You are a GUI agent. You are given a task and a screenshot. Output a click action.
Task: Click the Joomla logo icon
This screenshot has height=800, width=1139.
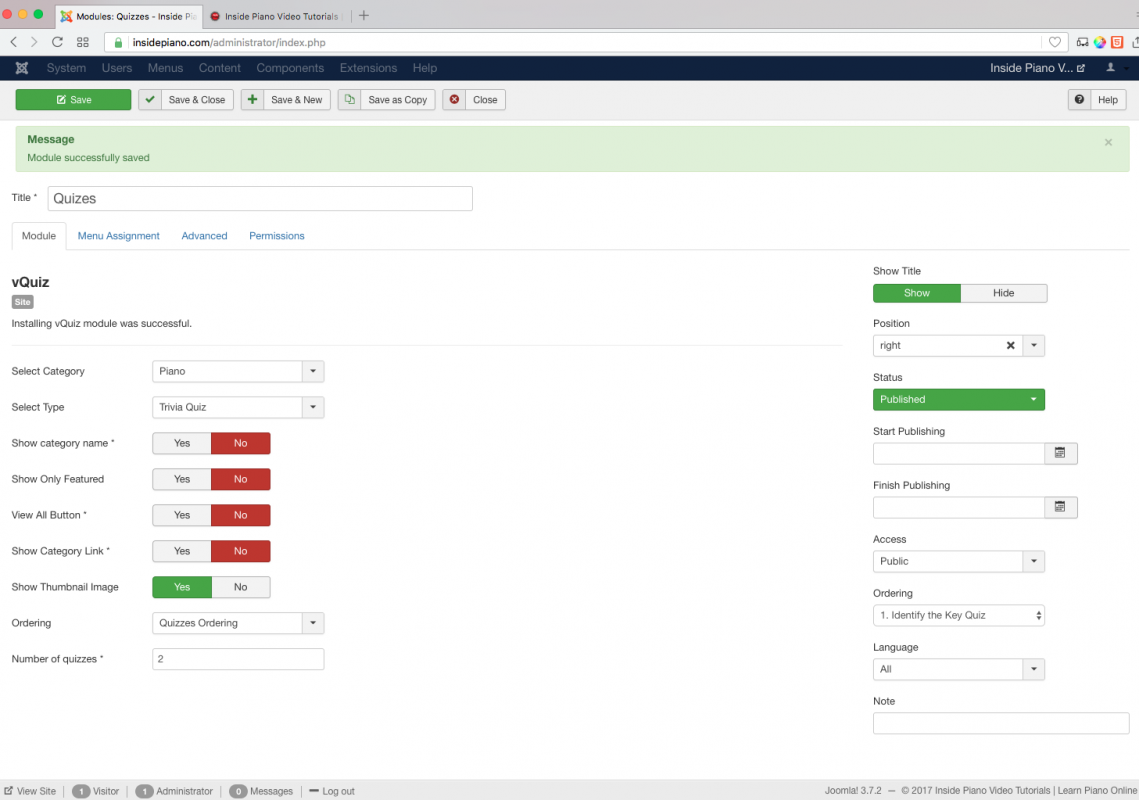22,68
